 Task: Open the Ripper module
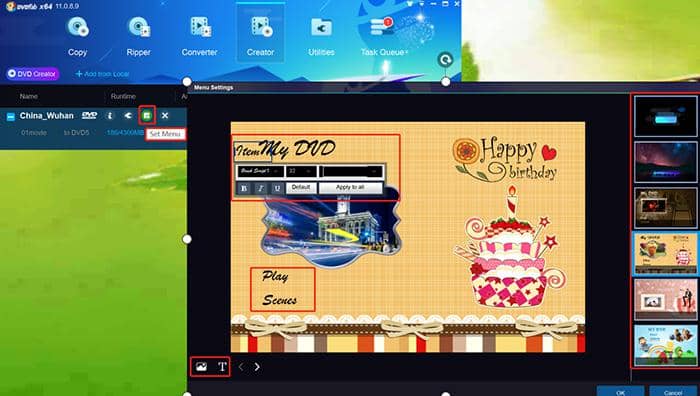point(138,37)
